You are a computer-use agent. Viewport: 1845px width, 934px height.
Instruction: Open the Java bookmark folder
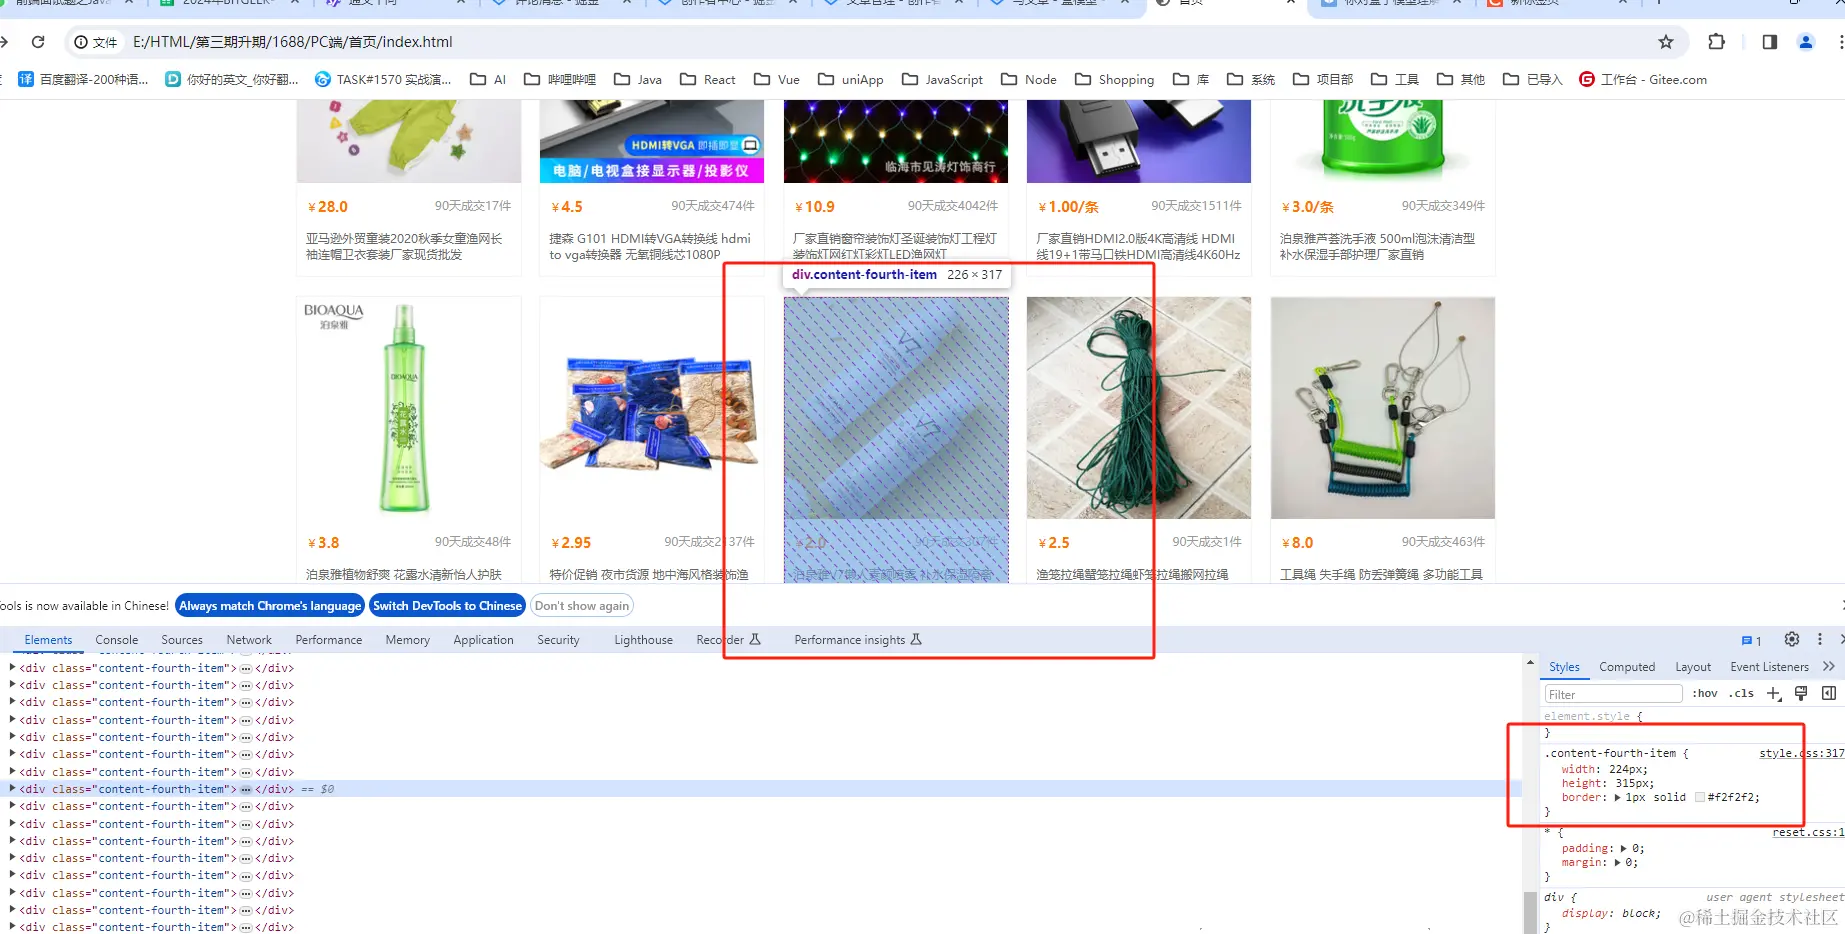coord(638,79)
